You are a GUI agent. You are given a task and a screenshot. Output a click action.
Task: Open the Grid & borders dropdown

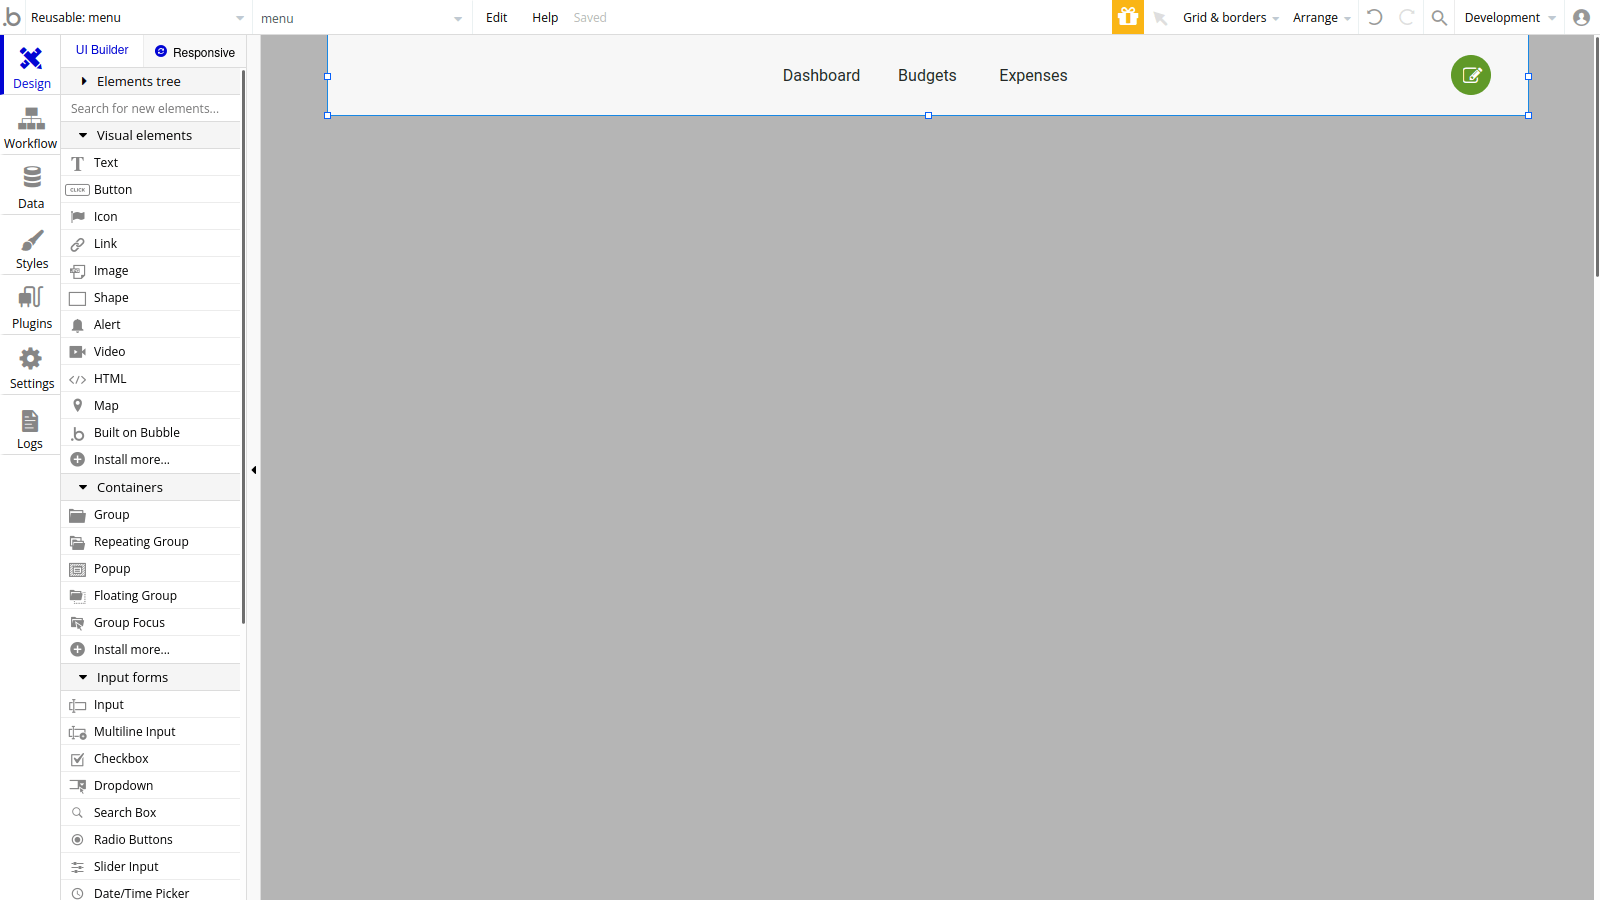[x=1231, y=18]
